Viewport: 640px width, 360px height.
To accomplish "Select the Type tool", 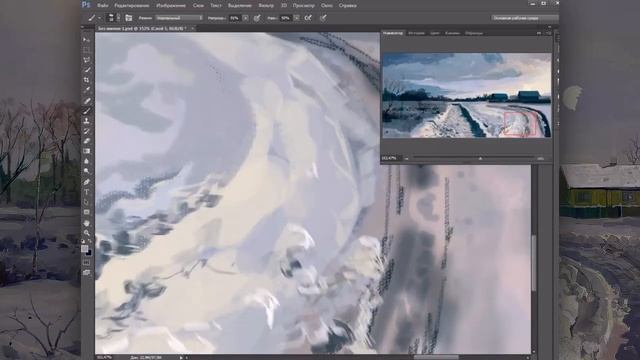I will (87, 192).
